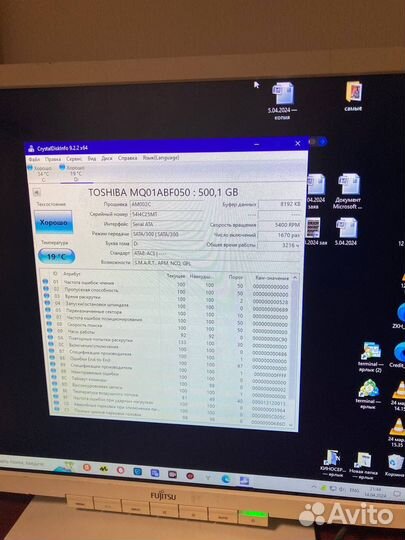The height and width of the screenshot is (540, 405).
Task: Click the volume speaker tray icon
Action: [342, 489]
